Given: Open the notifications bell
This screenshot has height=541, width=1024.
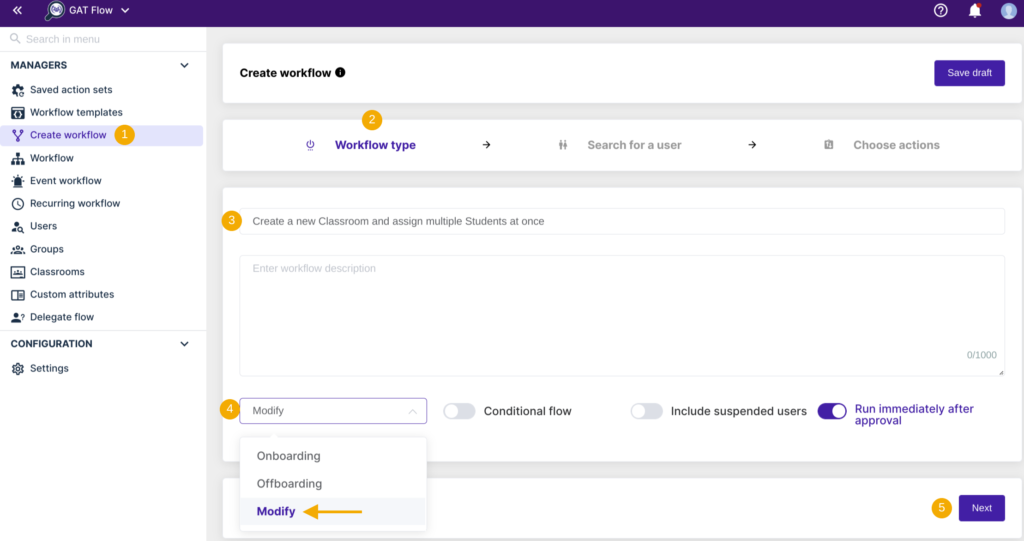Looking at the screenshot, I should pyautogui.click(x=974, y=10).
